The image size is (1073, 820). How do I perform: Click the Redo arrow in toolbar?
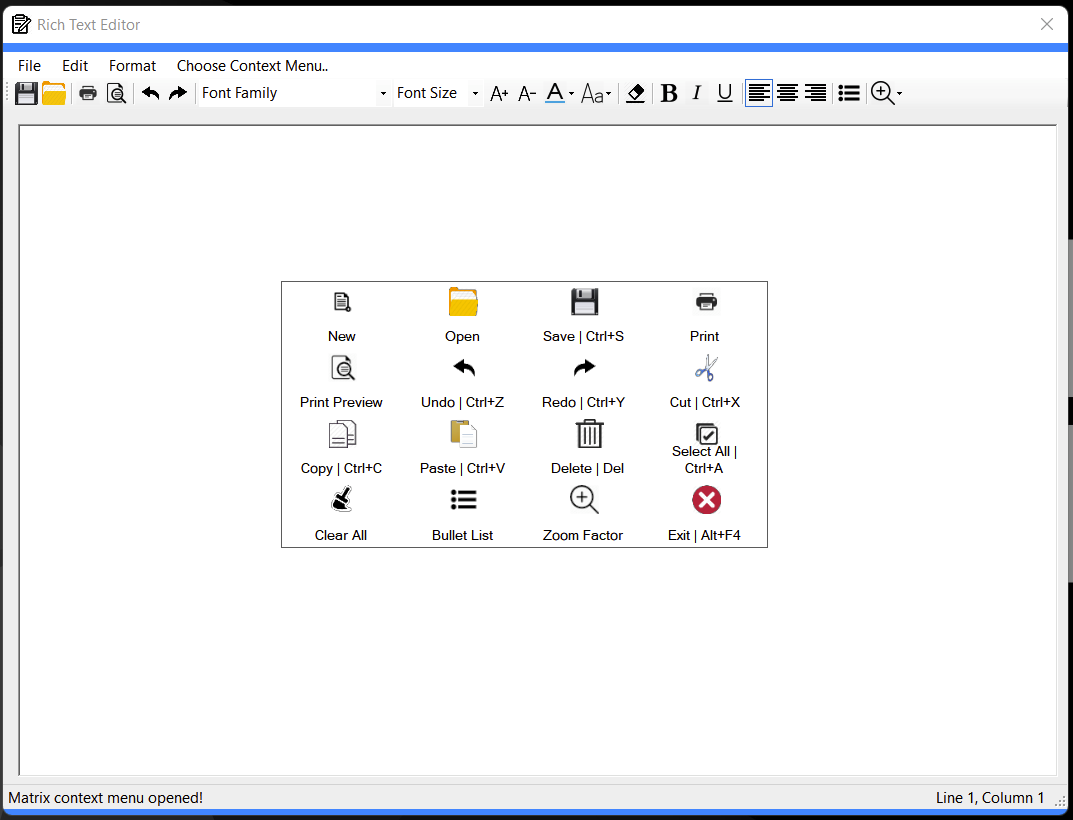[178, 93]
